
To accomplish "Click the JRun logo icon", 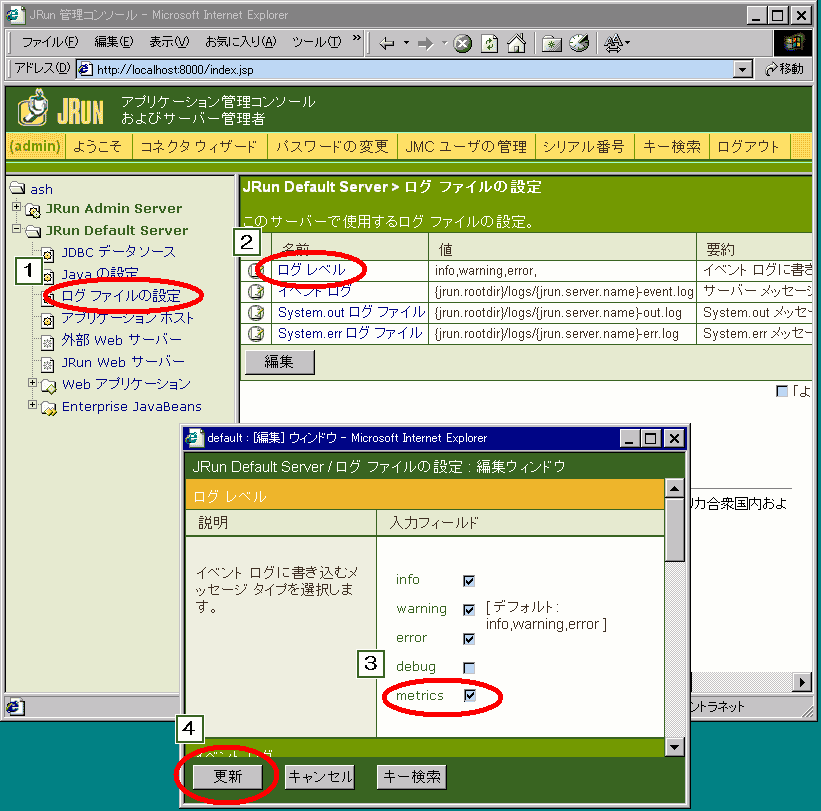I will click(x=34, y=108).
